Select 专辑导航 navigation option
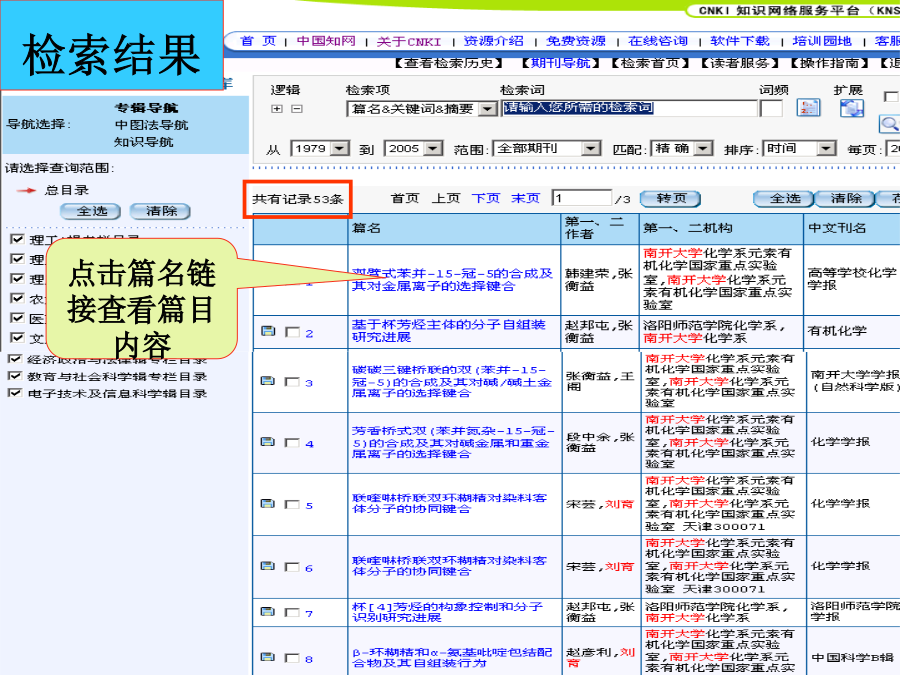900x675 pixels. coord(146,108)
